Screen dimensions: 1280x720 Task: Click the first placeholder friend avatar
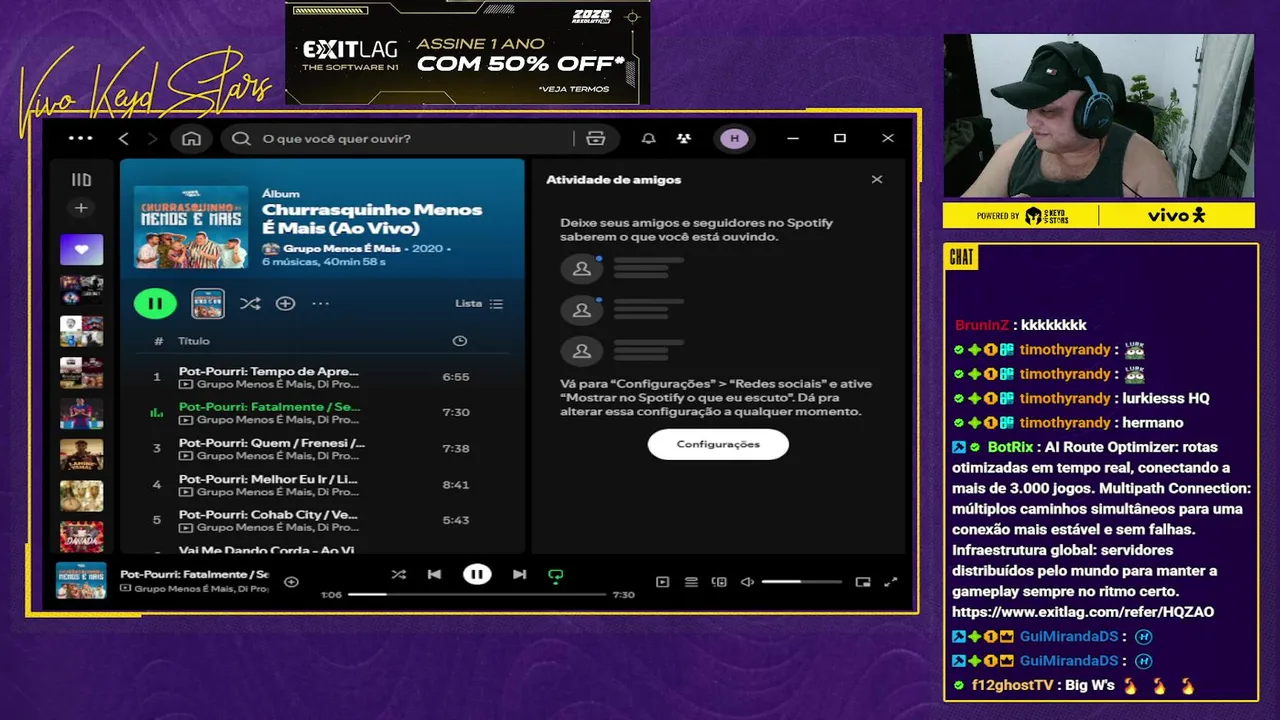pyautogui.click(x=581, y=268)
